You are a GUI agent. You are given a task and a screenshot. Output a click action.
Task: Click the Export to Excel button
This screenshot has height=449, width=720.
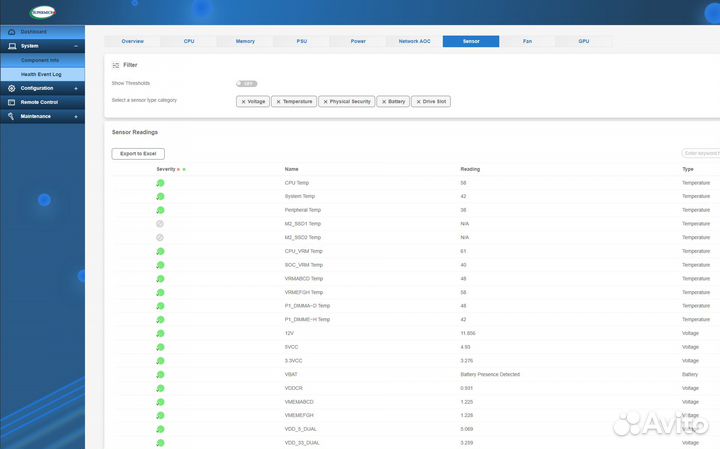pos(138,153)
